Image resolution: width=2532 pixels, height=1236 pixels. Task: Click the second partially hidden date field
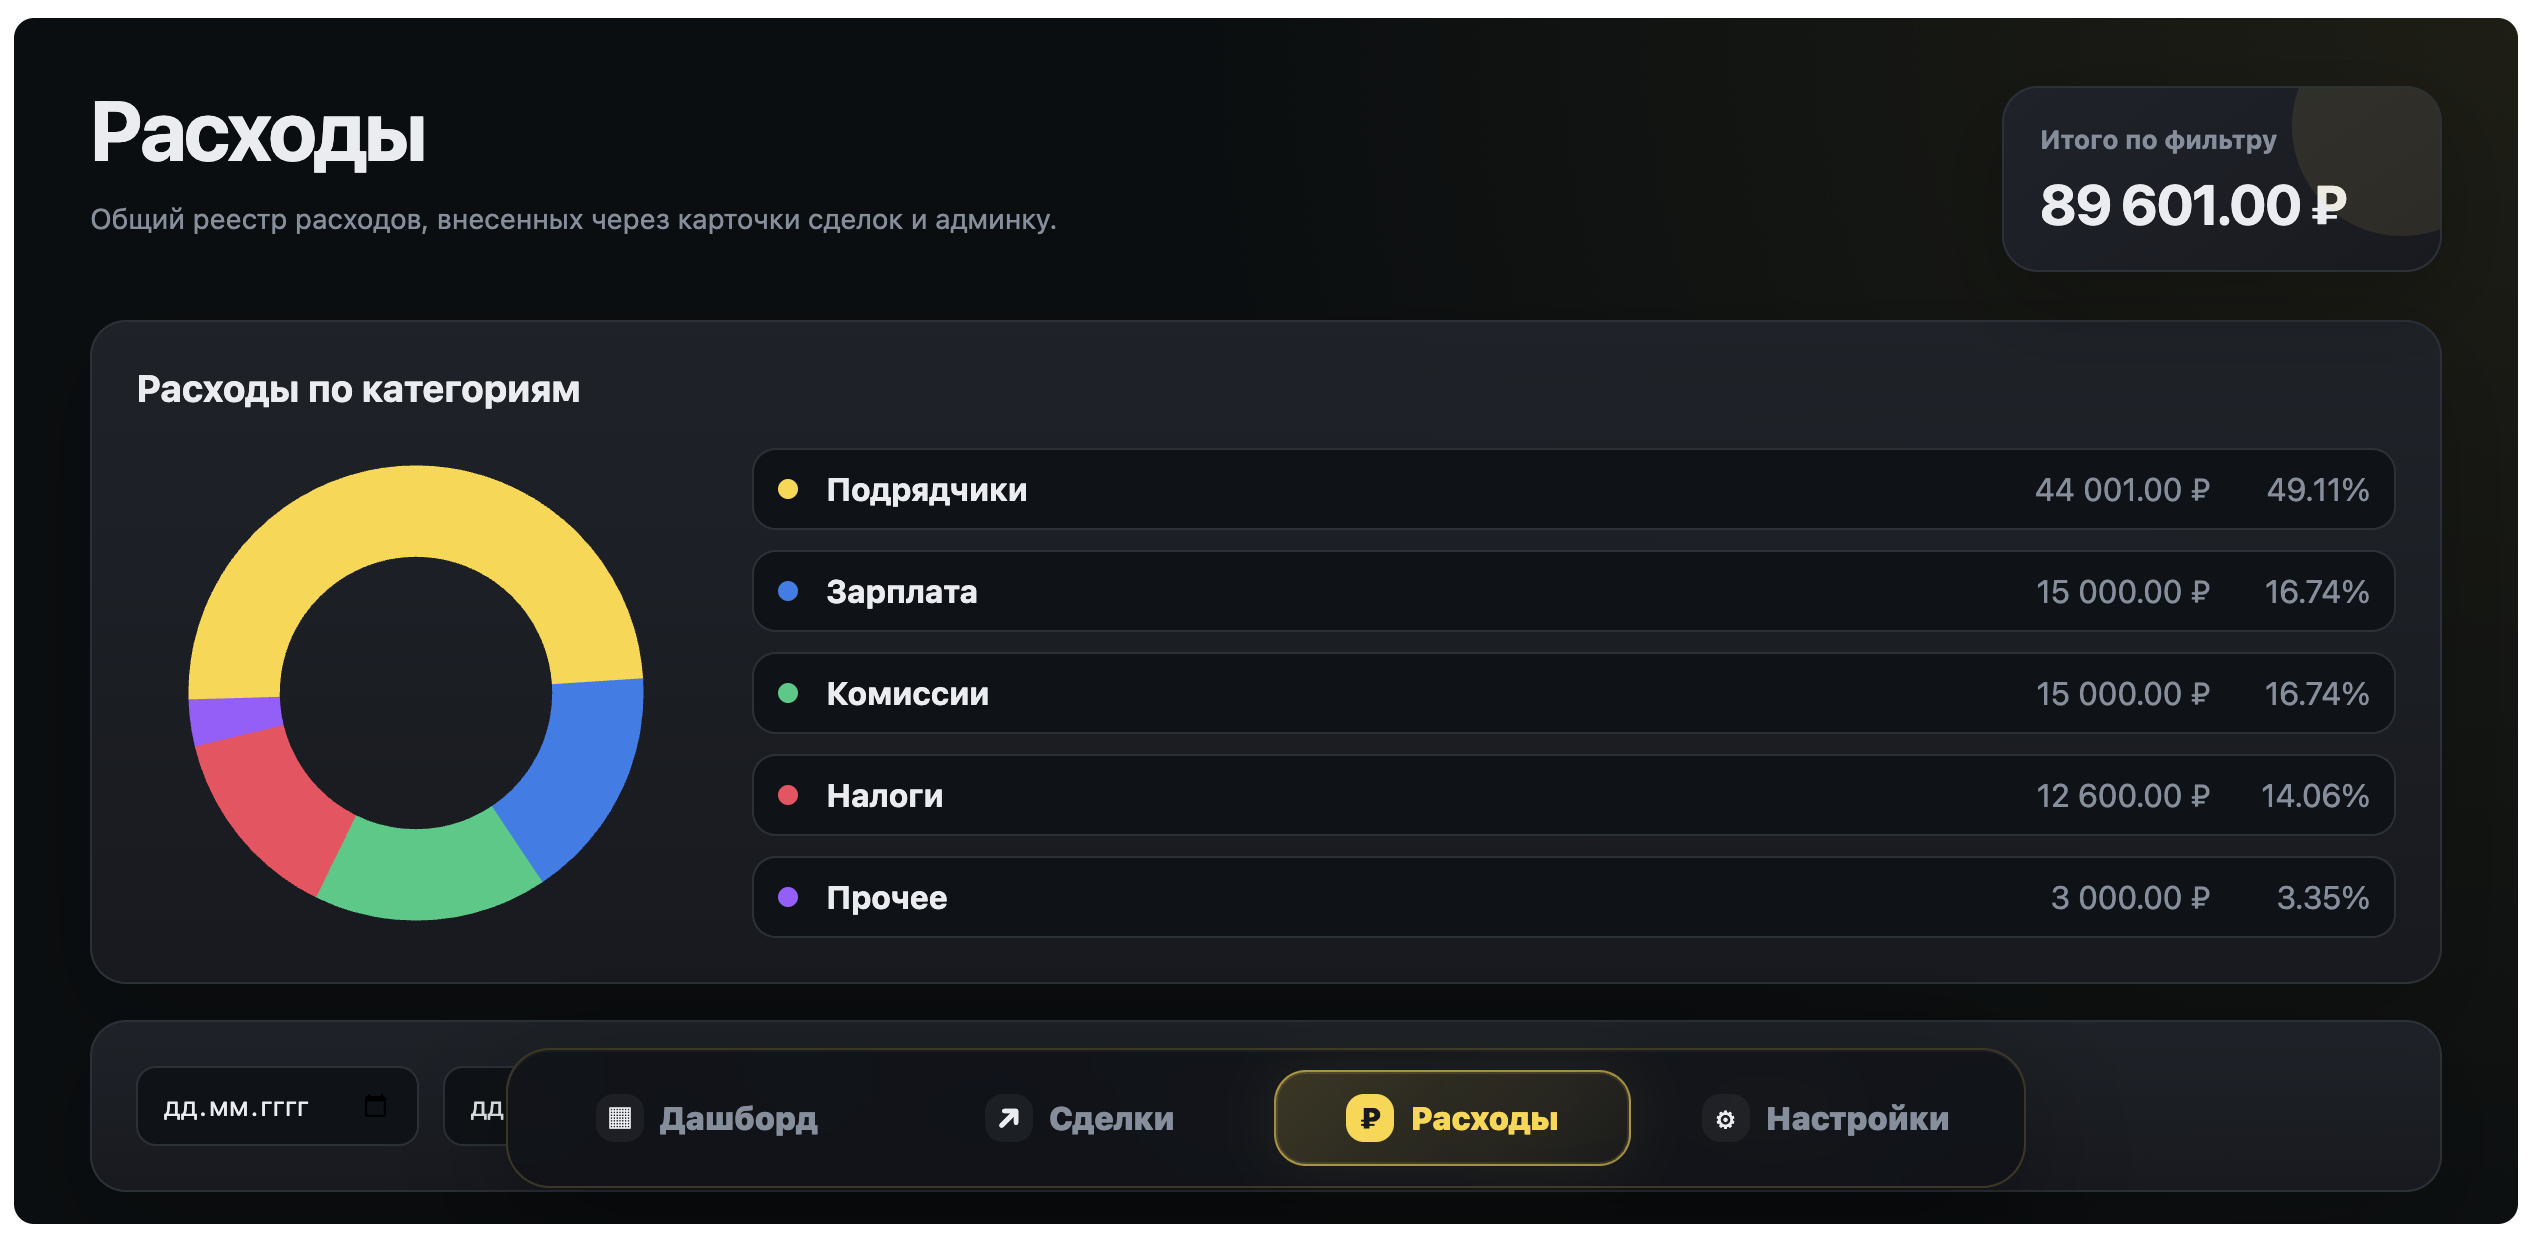click(x=478, y=1106)
